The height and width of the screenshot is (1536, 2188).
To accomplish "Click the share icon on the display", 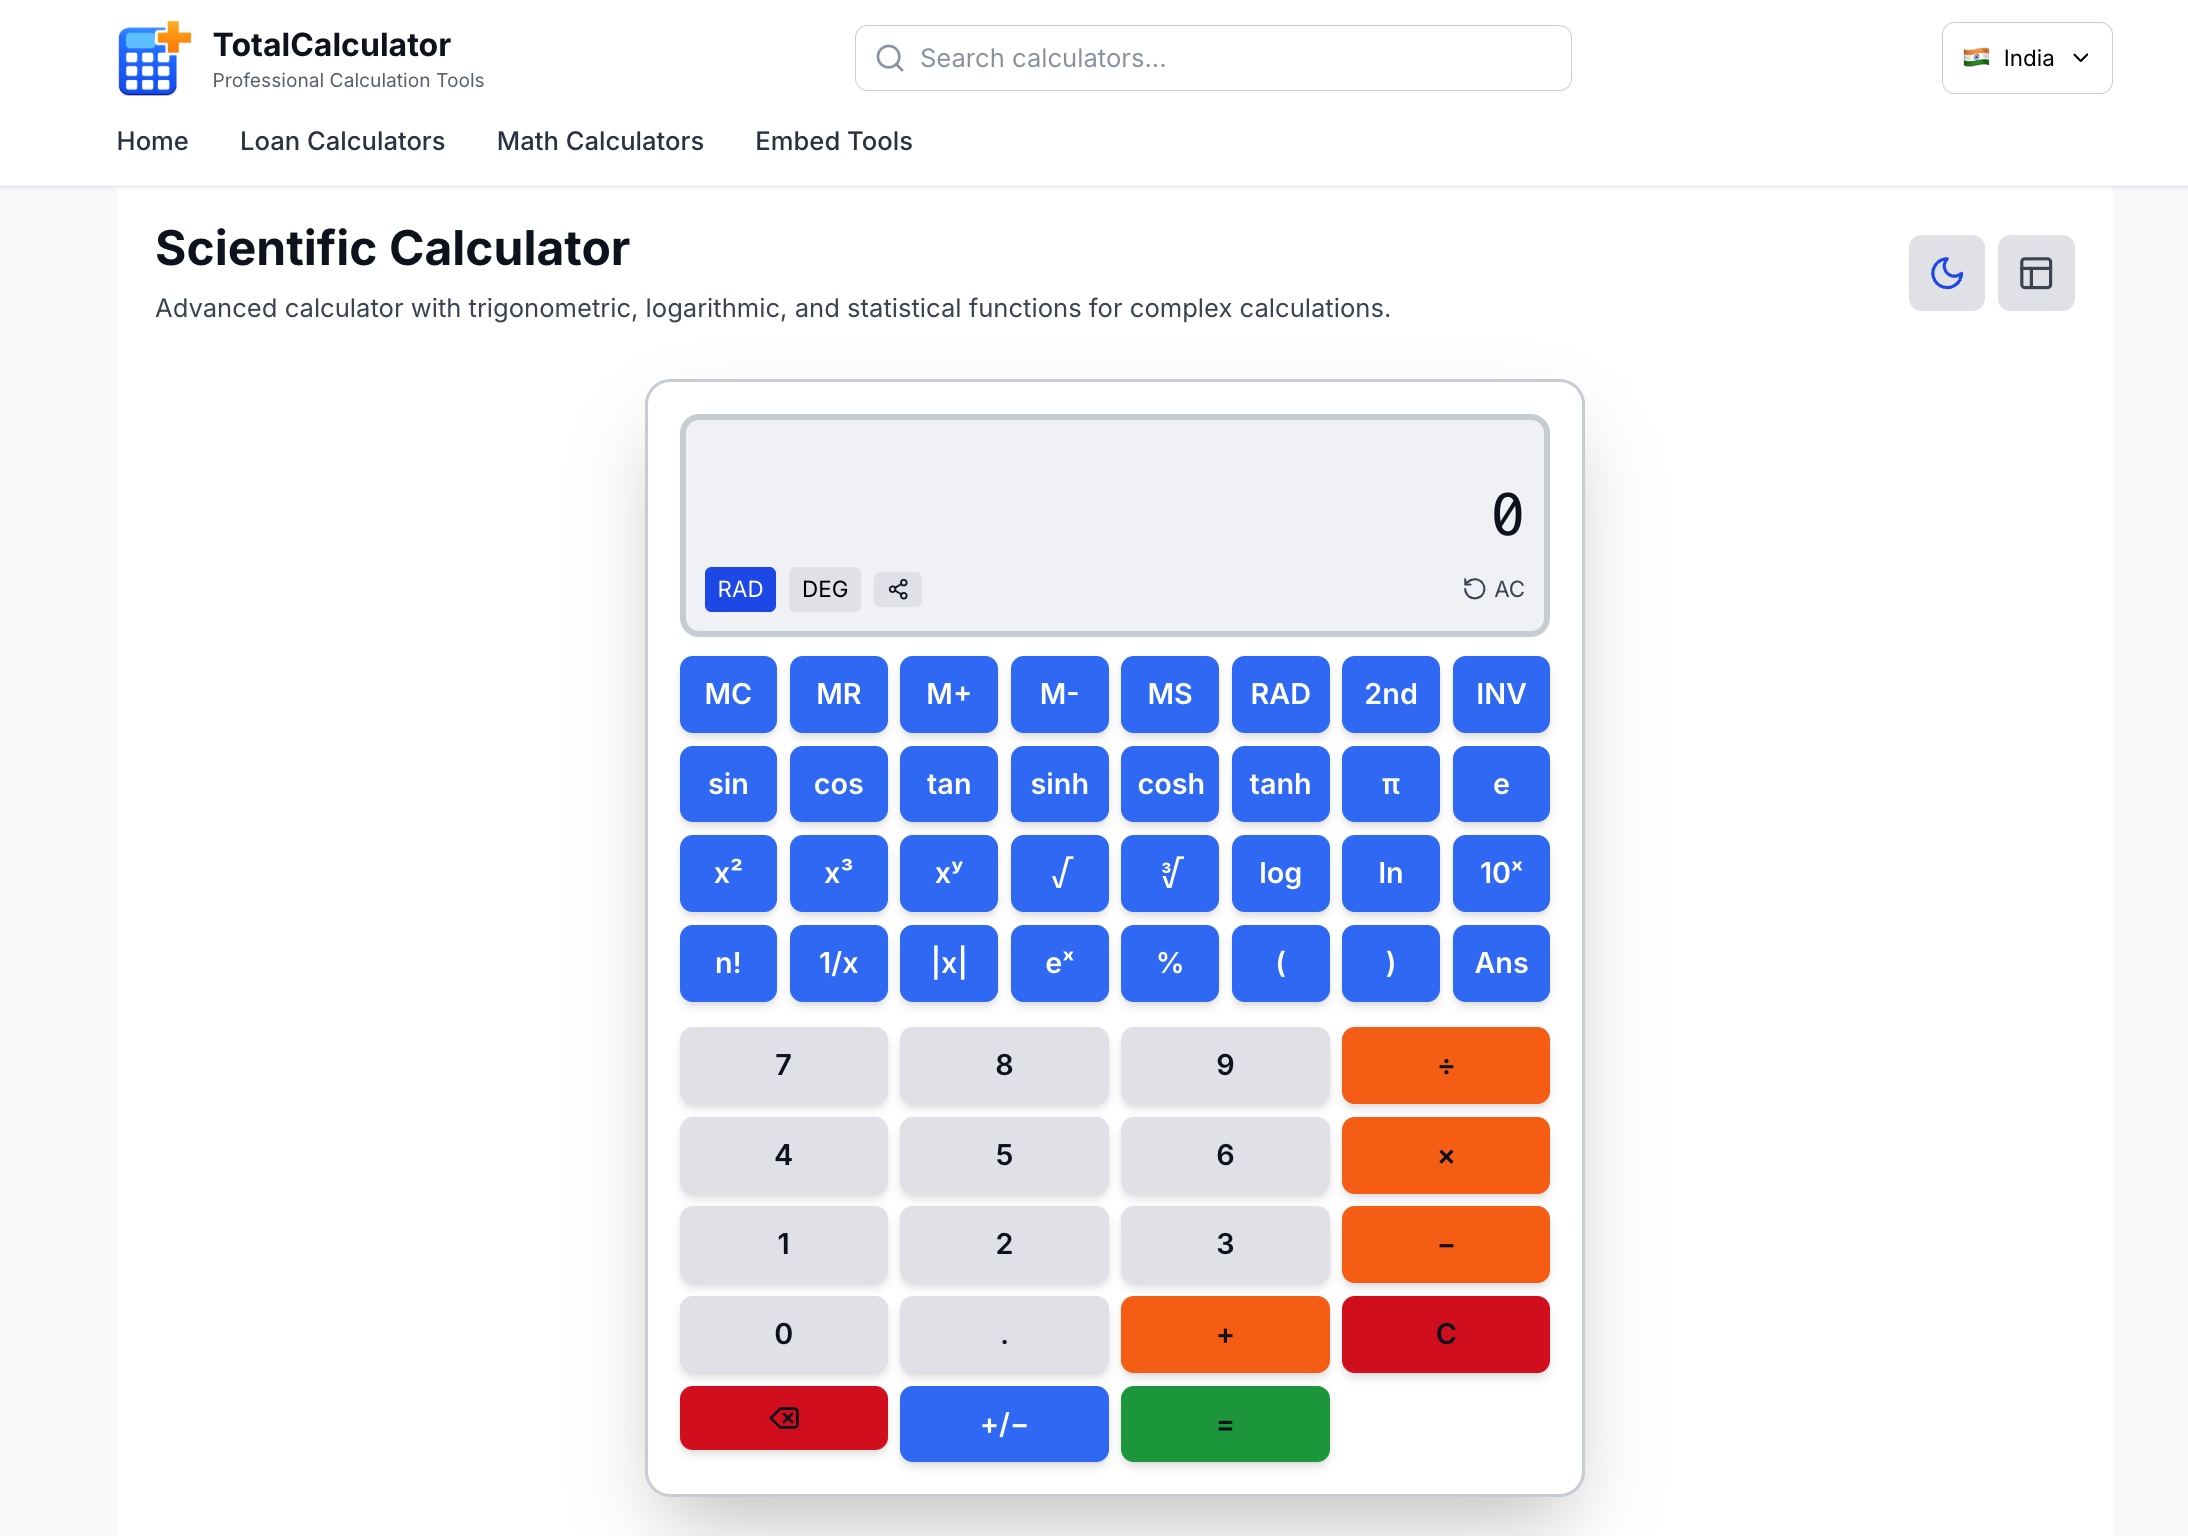I will [897, 589].
